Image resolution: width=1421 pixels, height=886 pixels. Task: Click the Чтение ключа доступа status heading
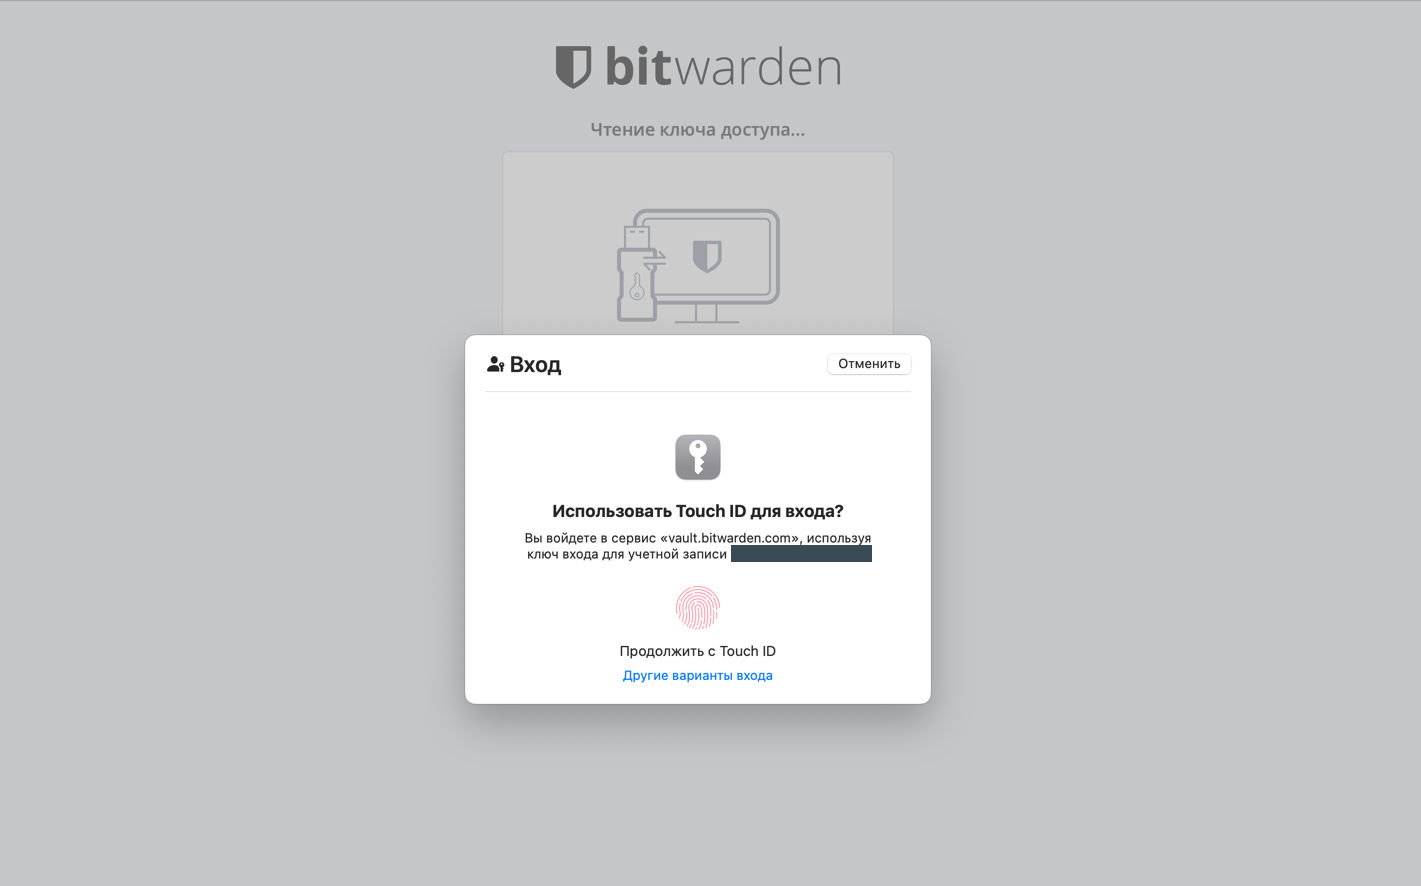tap(698, 129)
